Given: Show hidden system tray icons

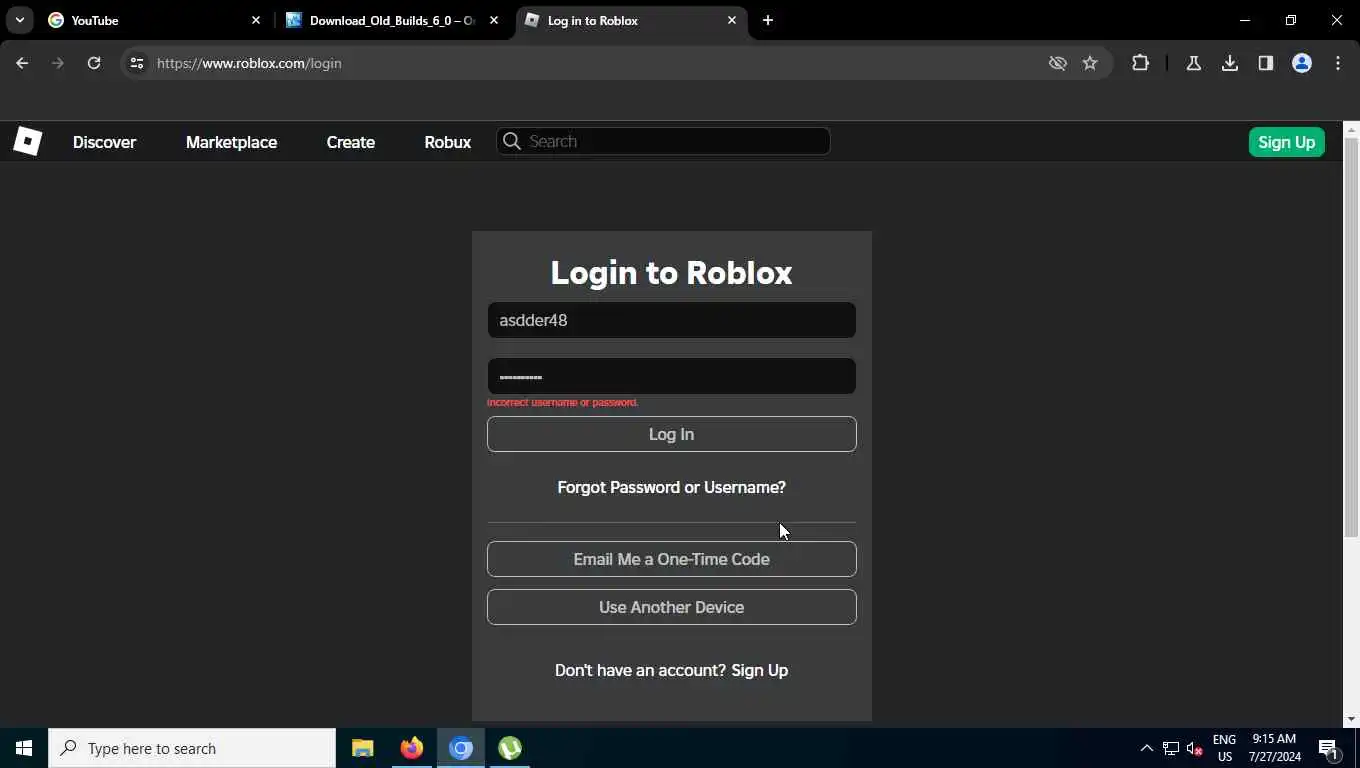Looking at the screenshot, I should (x=1146, y=748).
